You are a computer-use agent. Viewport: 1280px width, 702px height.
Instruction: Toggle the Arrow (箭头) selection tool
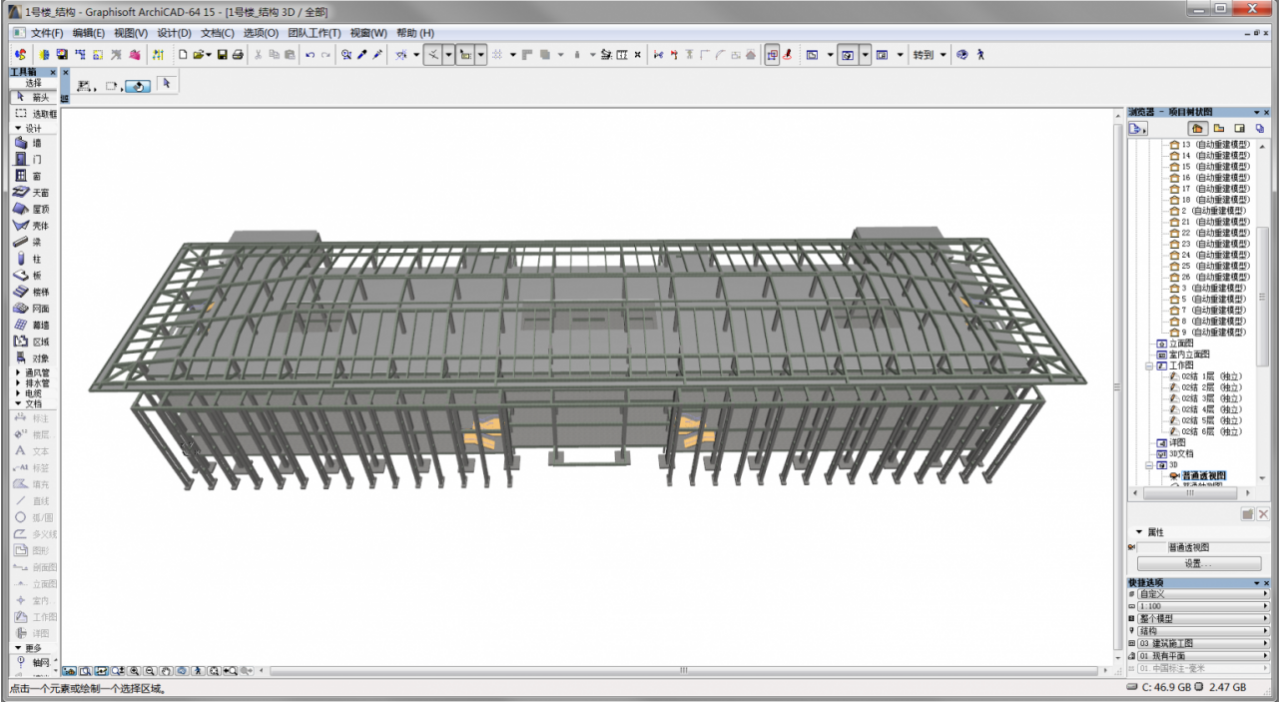[x=34, y=98]
